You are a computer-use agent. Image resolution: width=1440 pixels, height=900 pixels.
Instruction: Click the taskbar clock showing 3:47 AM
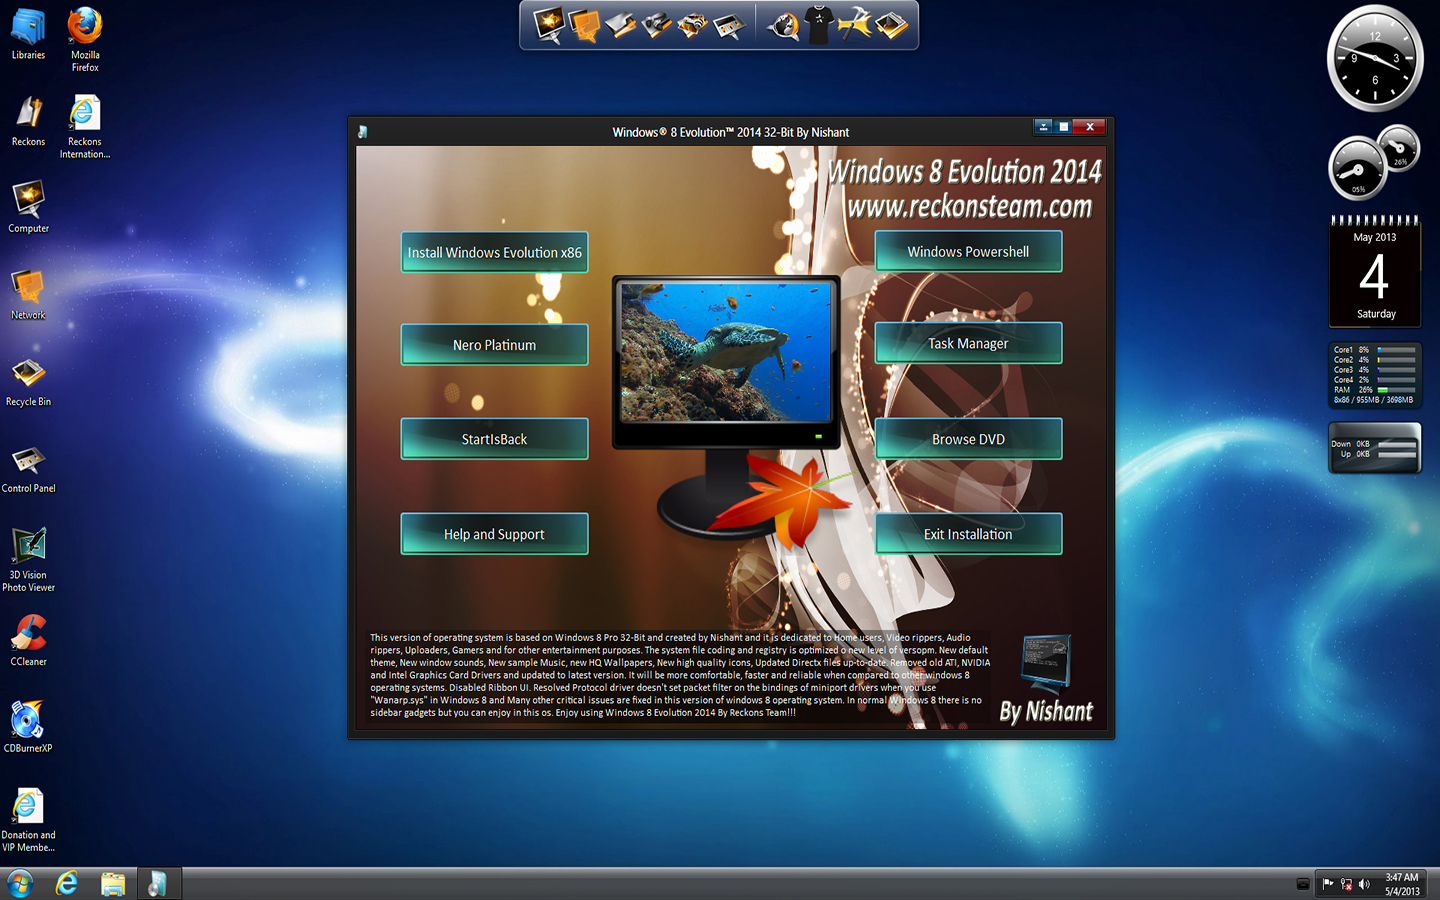pos(1402,884)
